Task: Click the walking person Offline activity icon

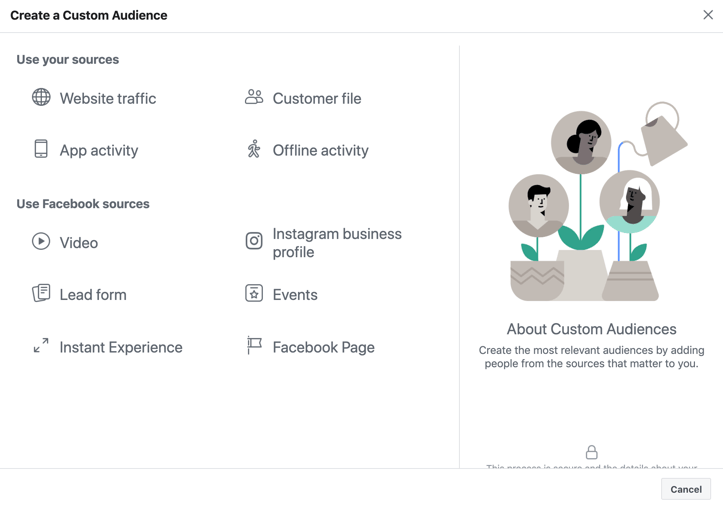Action: click(x=254, y=149)
